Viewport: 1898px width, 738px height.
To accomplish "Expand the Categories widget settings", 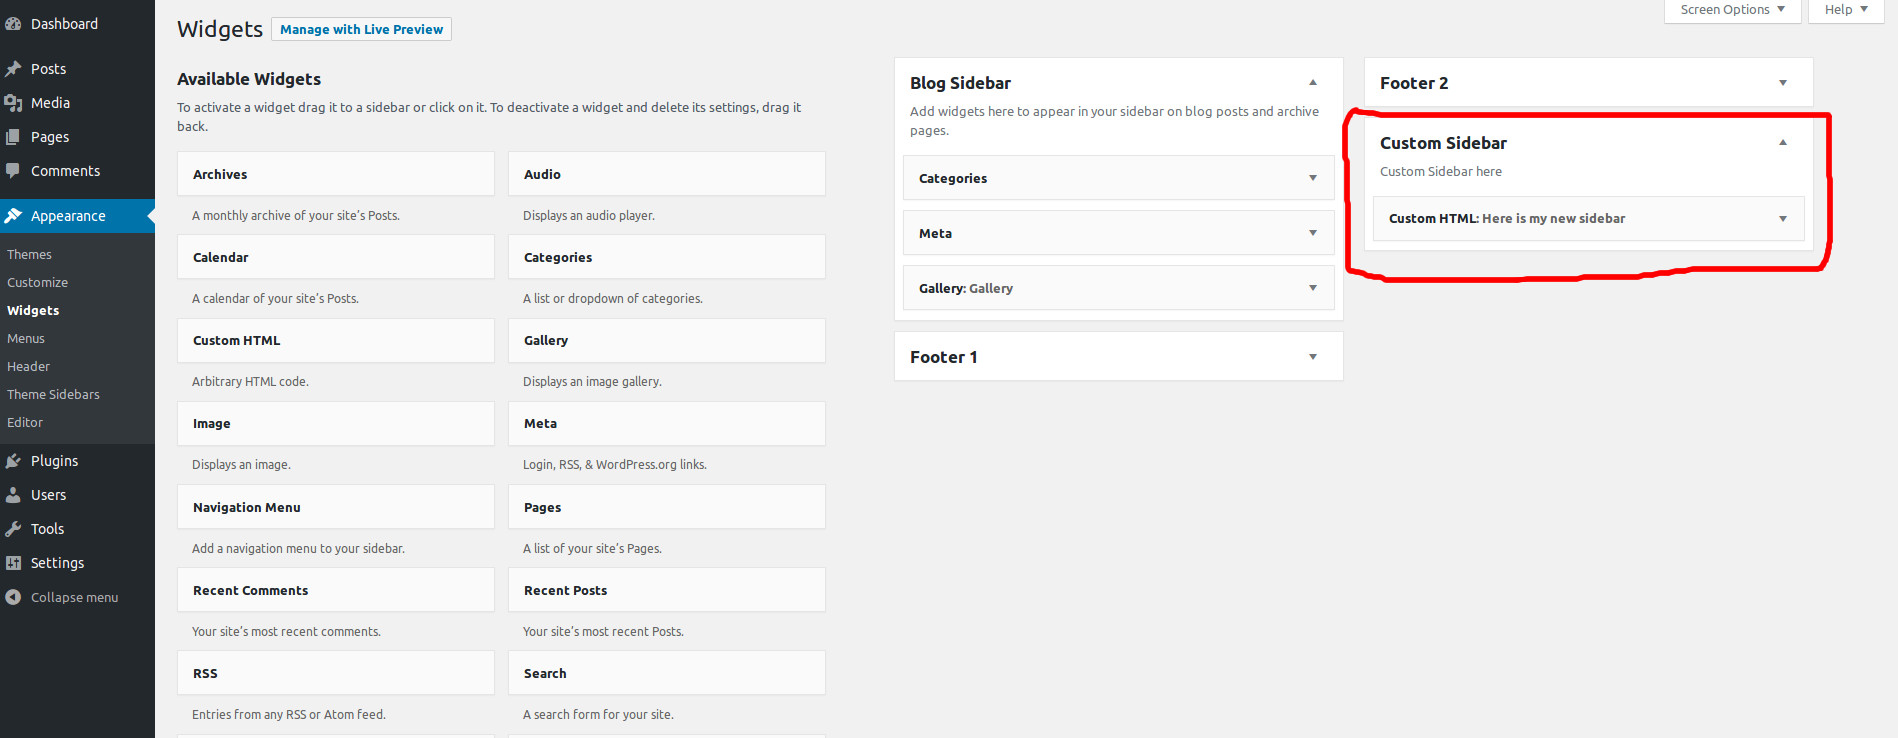I will point(1313,178).
